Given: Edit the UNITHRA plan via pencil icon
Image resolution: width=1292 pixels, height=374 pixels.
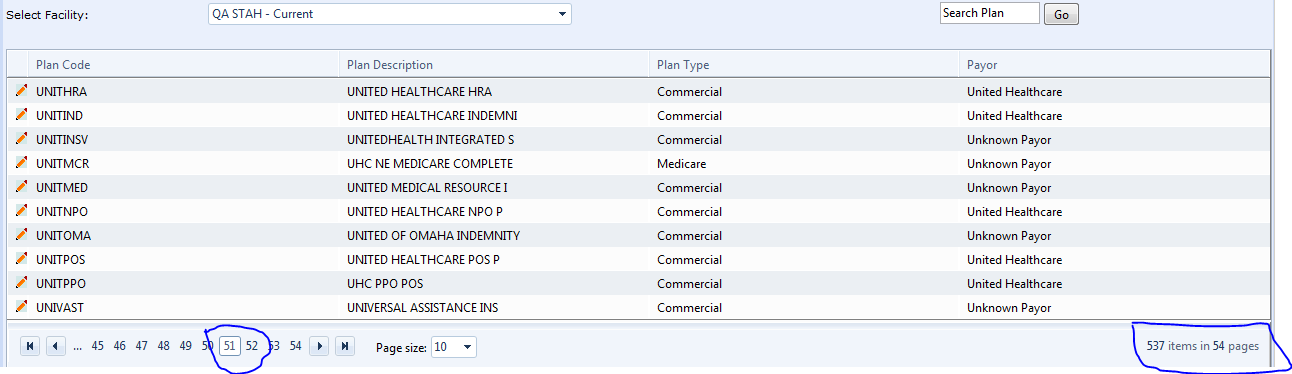Looking at the screenshot, I should (21, 91).
